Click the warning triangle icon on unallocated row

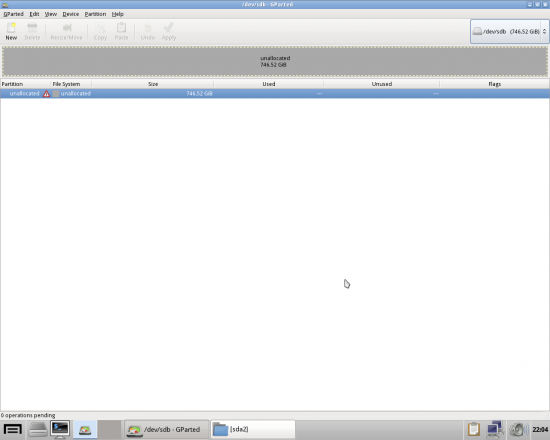coord(46,94)
